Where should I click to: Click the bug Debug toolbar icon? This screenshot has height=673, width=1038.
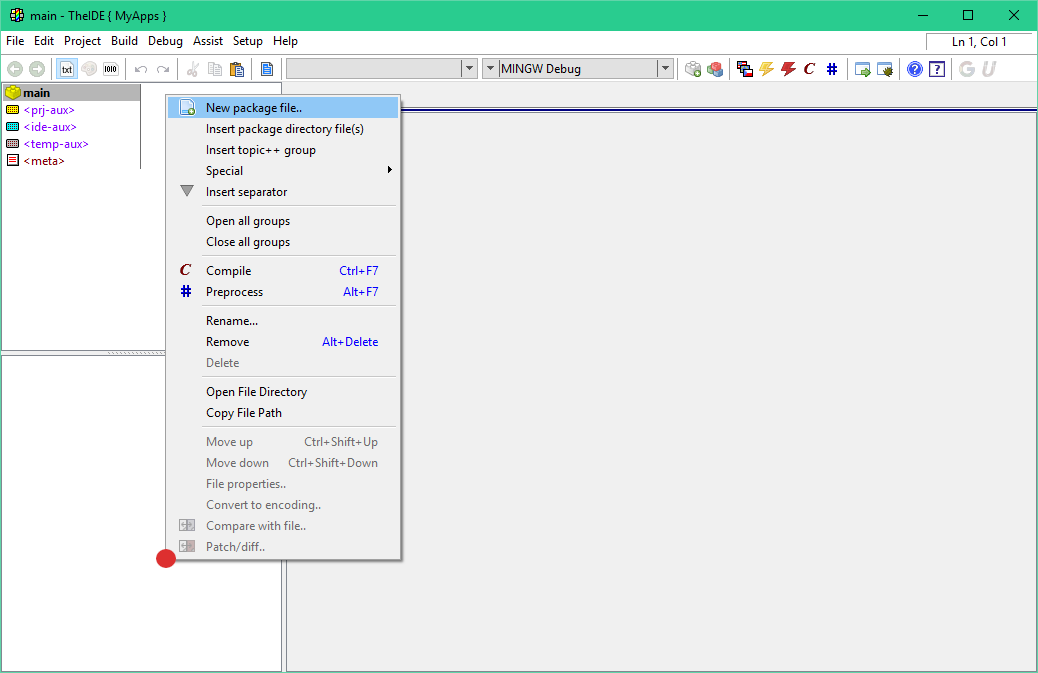click(x=884, y=69)
